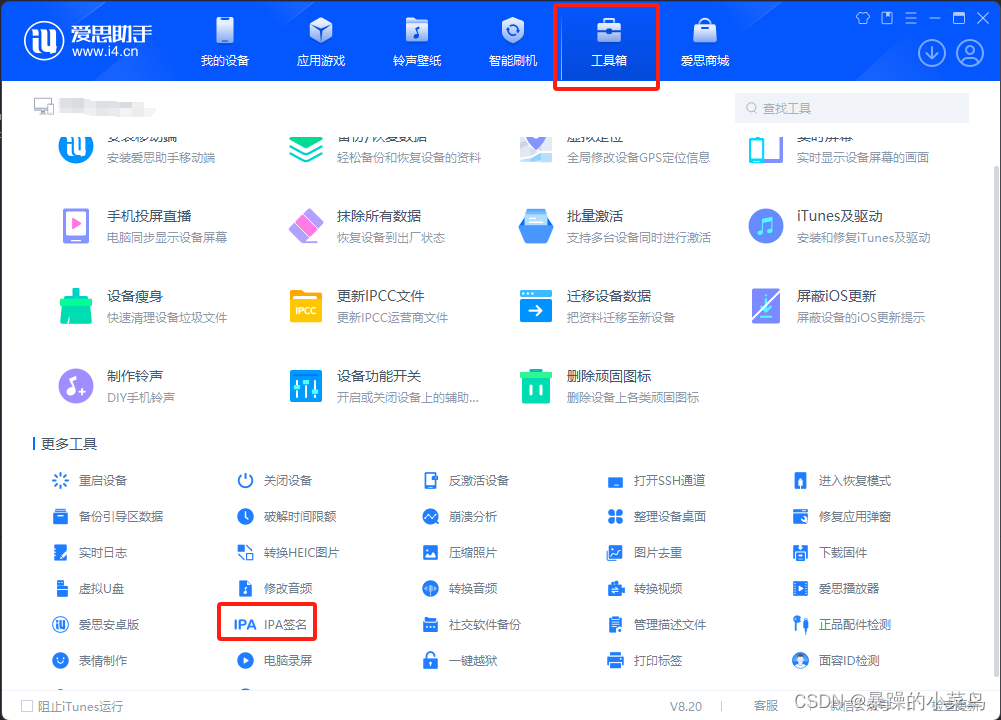The height and width of the screenshot is (720, 1001).
Task: Open 一键越狱 jailbreak tool
Action: point(460,661)
